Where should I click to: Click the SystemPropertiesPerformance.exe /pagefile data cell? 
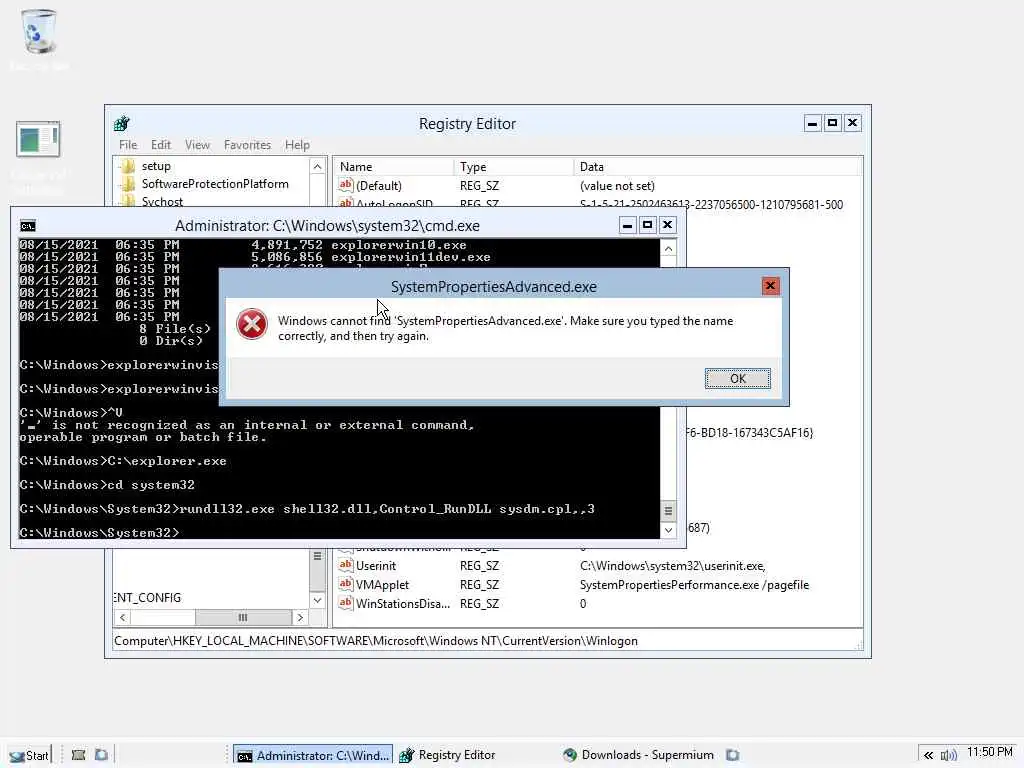tap(694, 584)
